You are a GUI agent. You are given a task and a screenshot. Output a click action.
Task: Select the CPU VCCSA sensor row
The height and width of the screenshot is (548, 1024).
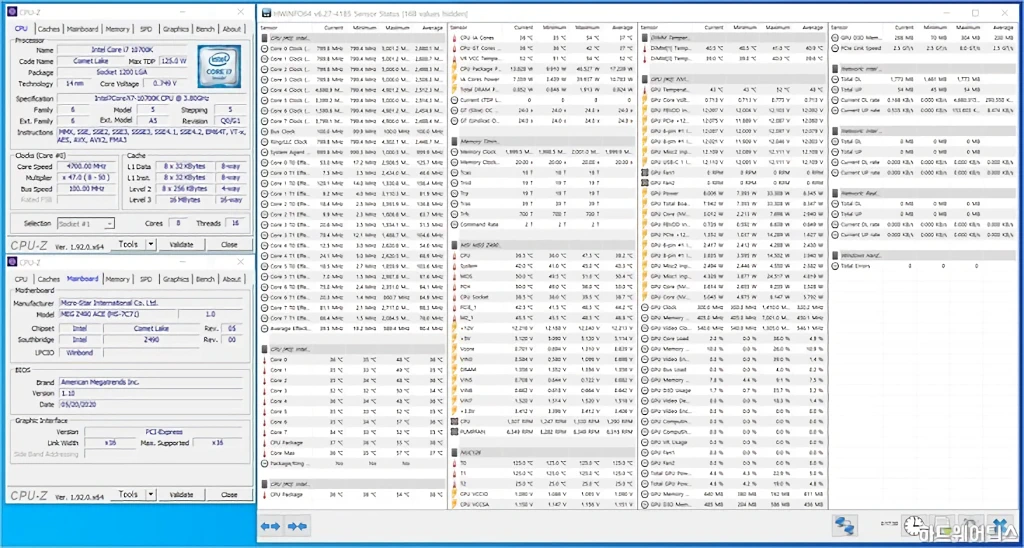[x=543, y=504]
